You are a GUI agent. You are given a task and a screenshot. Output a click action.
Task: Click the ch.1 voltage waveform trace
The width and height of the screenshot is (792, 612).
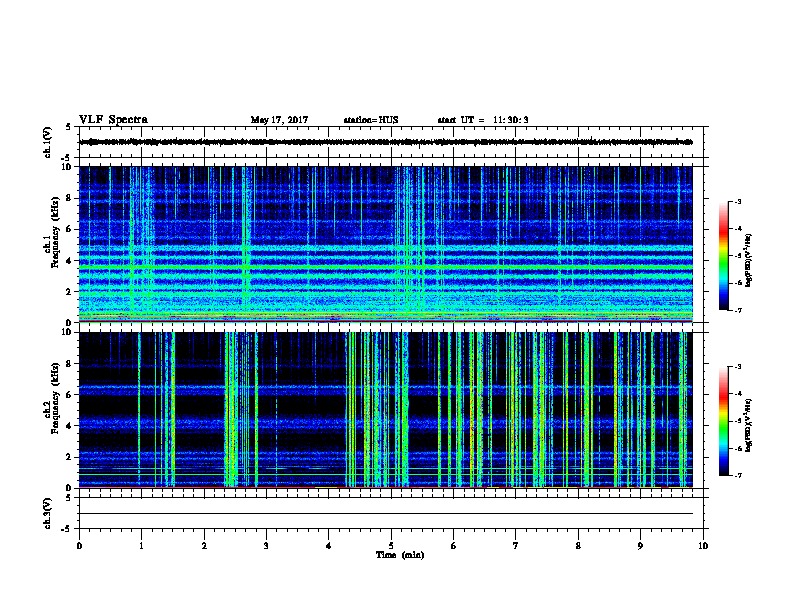[386, 142]
